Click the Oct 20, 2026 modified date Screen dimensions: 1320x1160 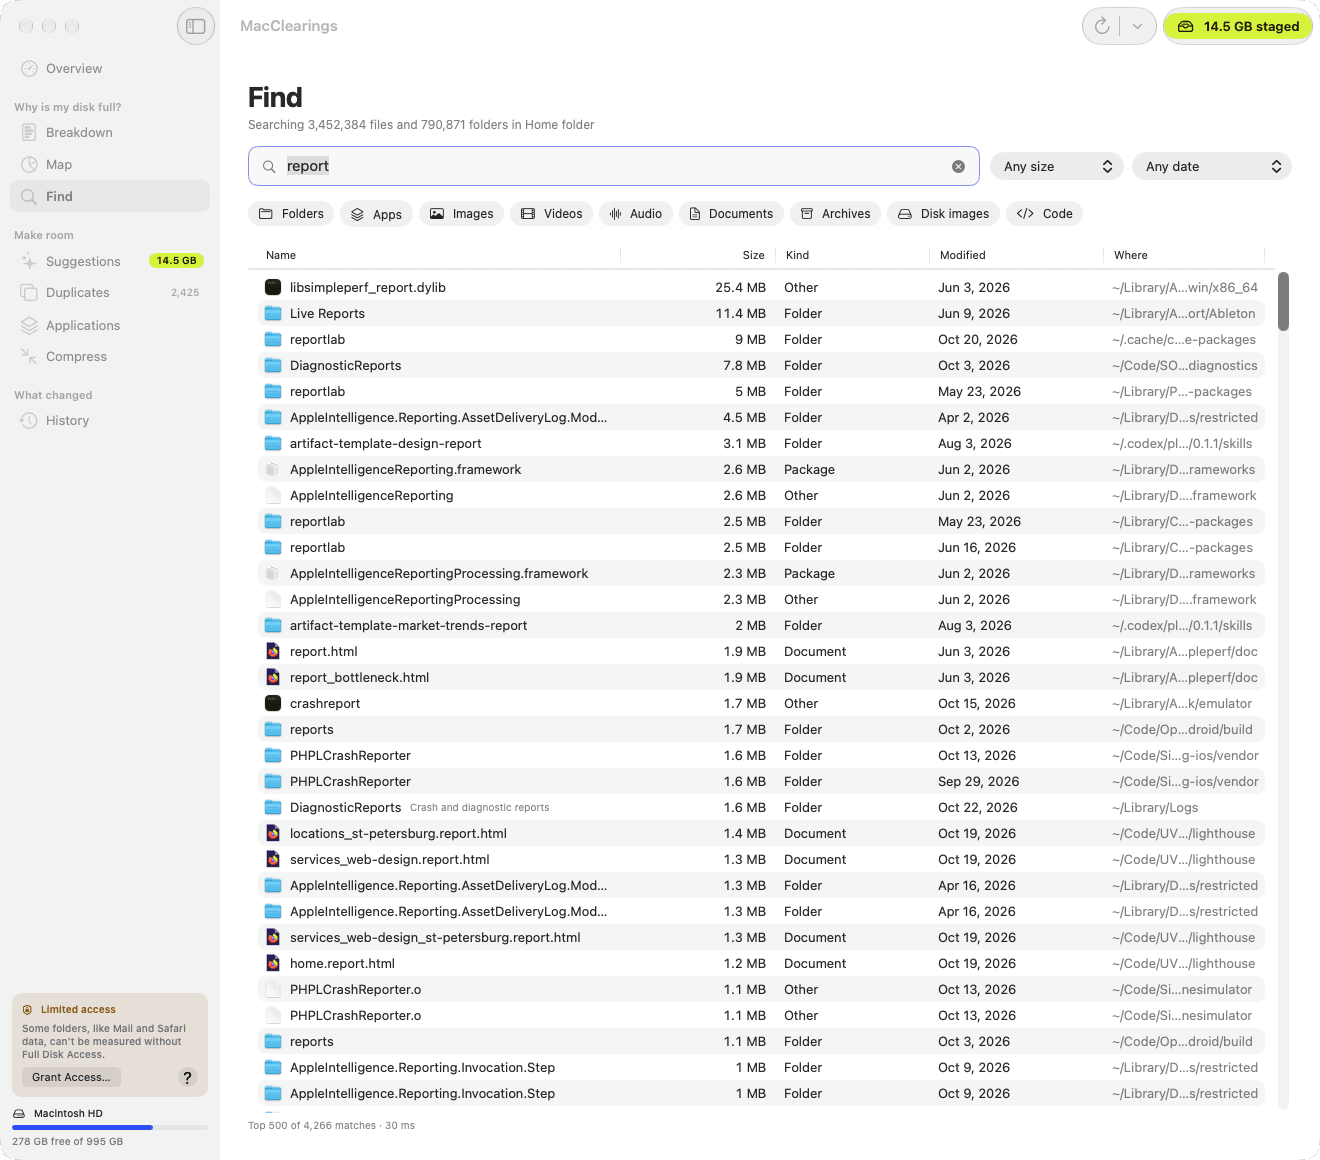click(978, 340)
